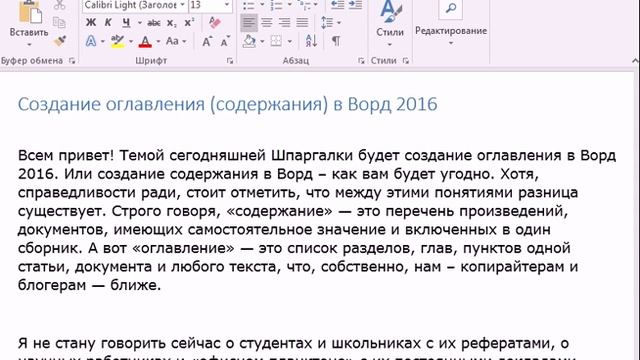
Task: Align text left
Action: coord(249,22)
